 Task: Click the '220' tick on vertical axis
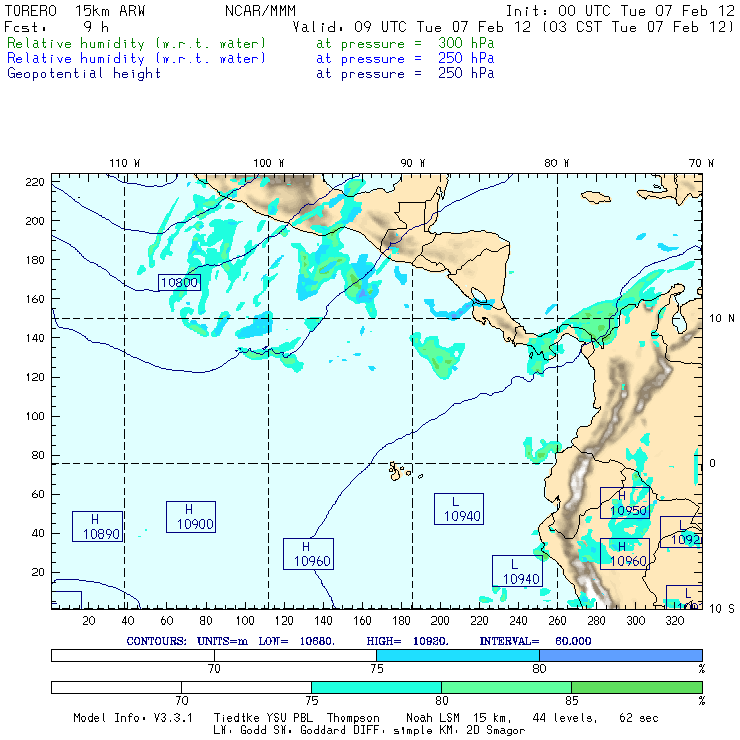point(35,182)
